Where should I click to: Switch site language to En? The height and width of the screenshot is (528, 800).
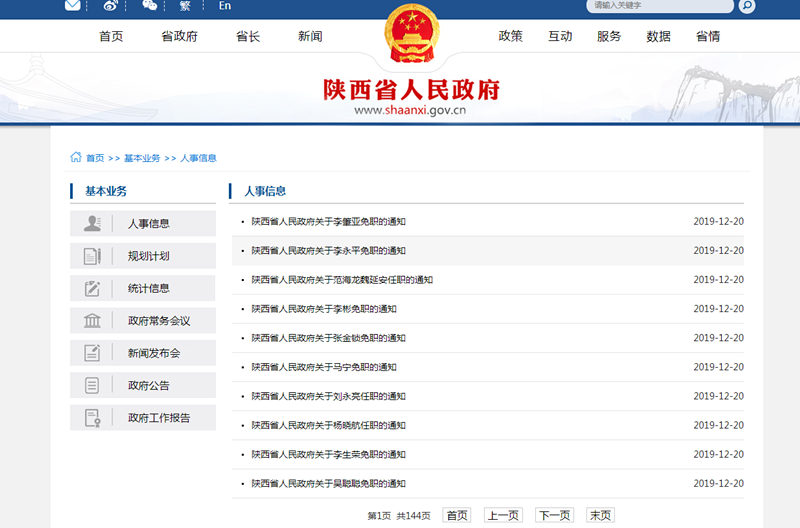click(x=225, y=6)
